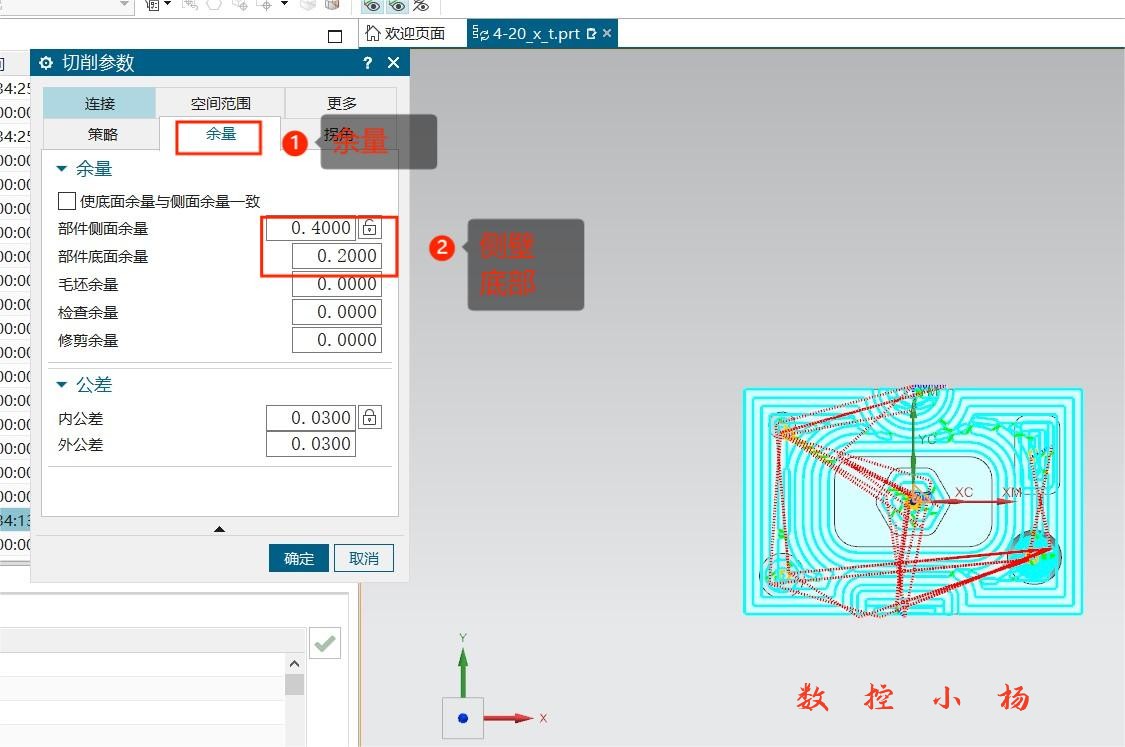
Task: Open help for 切削参数 dialog
Action: [367, 63]
